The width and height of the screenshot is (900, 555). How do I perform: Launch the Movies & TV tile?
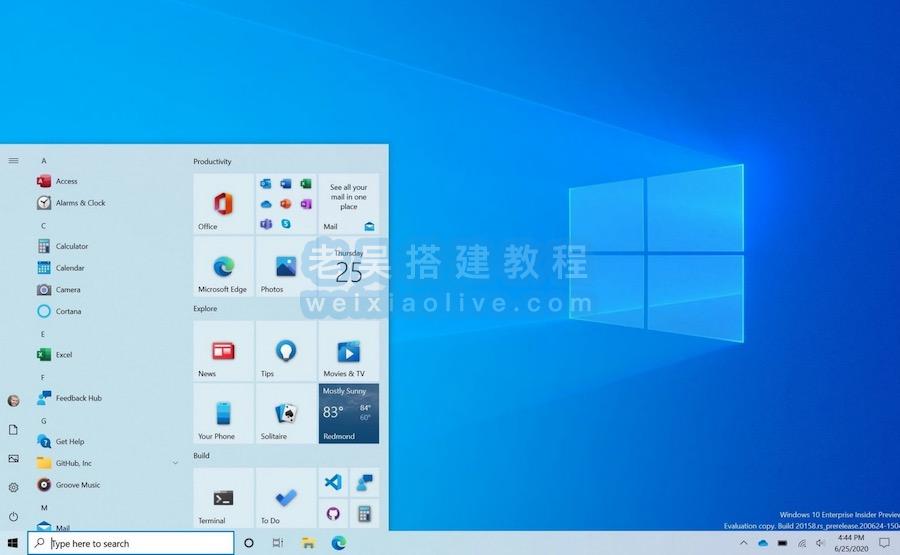[x=348, y=351]
